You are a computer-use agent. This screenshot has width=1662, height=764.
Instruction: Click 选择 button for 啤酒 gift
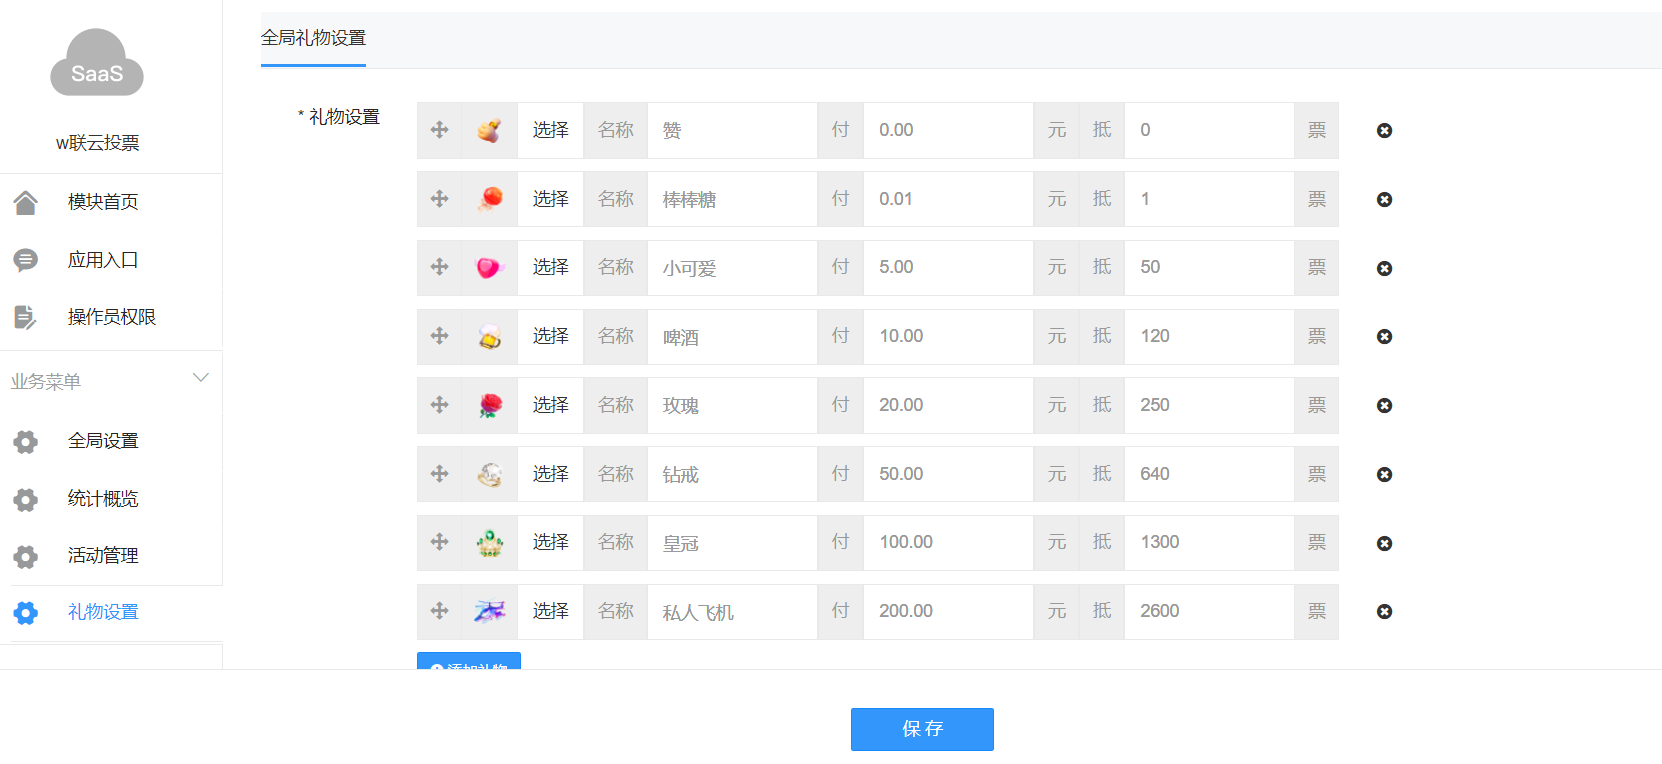coord(551,336)
